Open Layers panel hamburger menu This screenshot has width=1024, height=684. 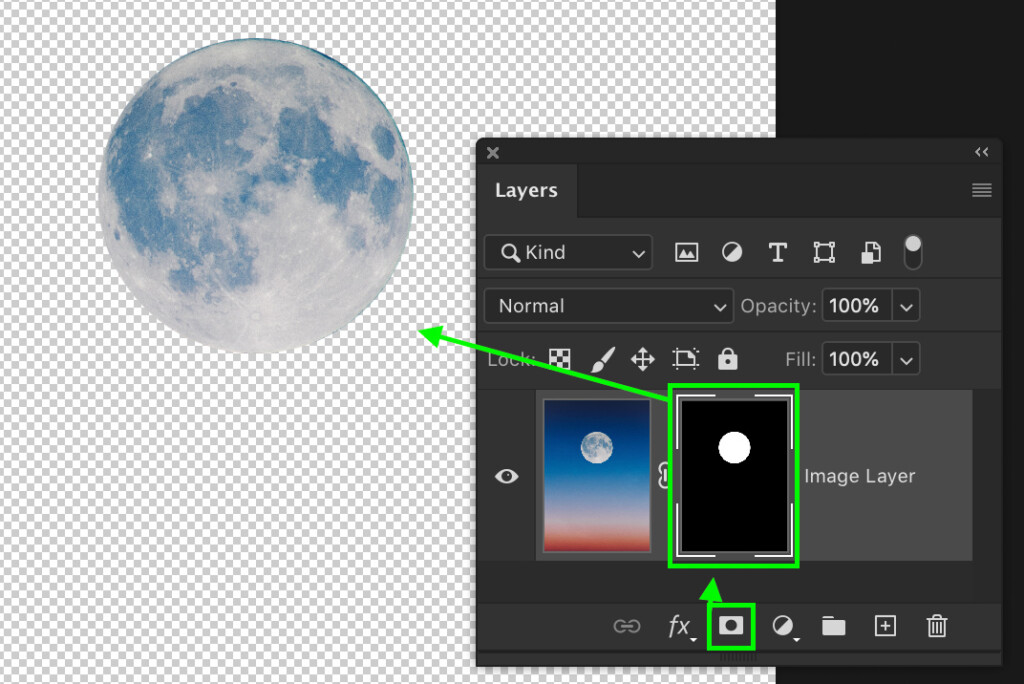982,190
